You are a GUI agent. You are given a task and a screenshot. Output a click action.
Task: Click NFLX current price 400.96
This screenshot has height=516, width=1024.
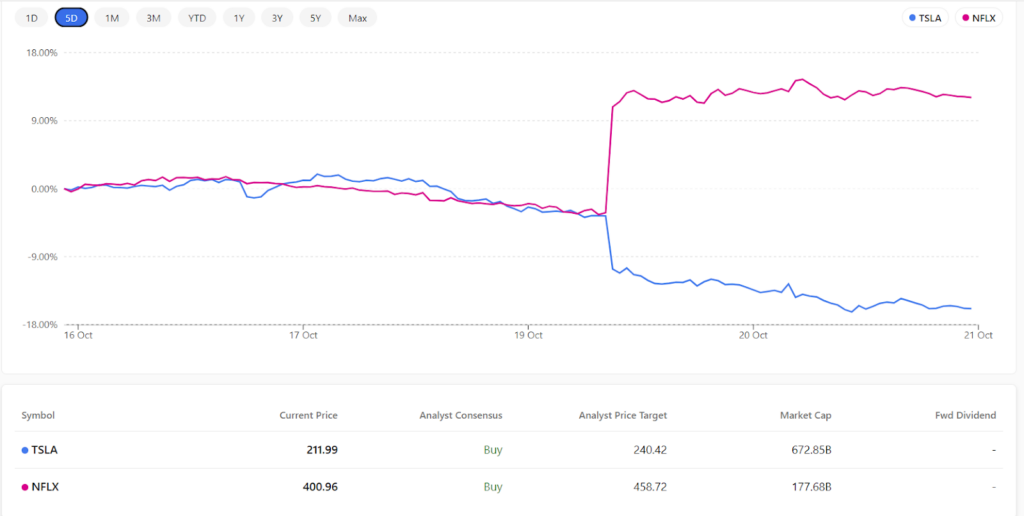coord(320,487)
